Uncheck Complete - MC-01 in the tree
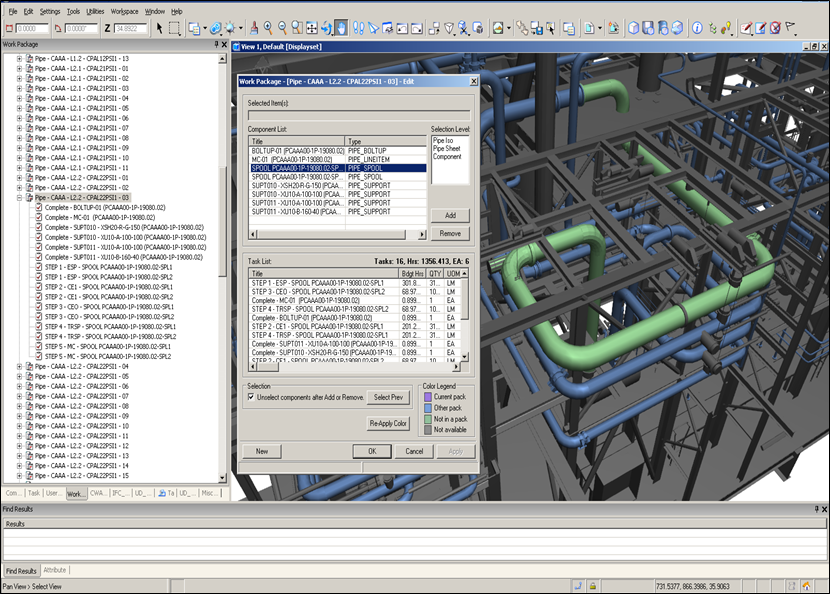This screenshot has height=594, width=830. click(x=38, y=218)
